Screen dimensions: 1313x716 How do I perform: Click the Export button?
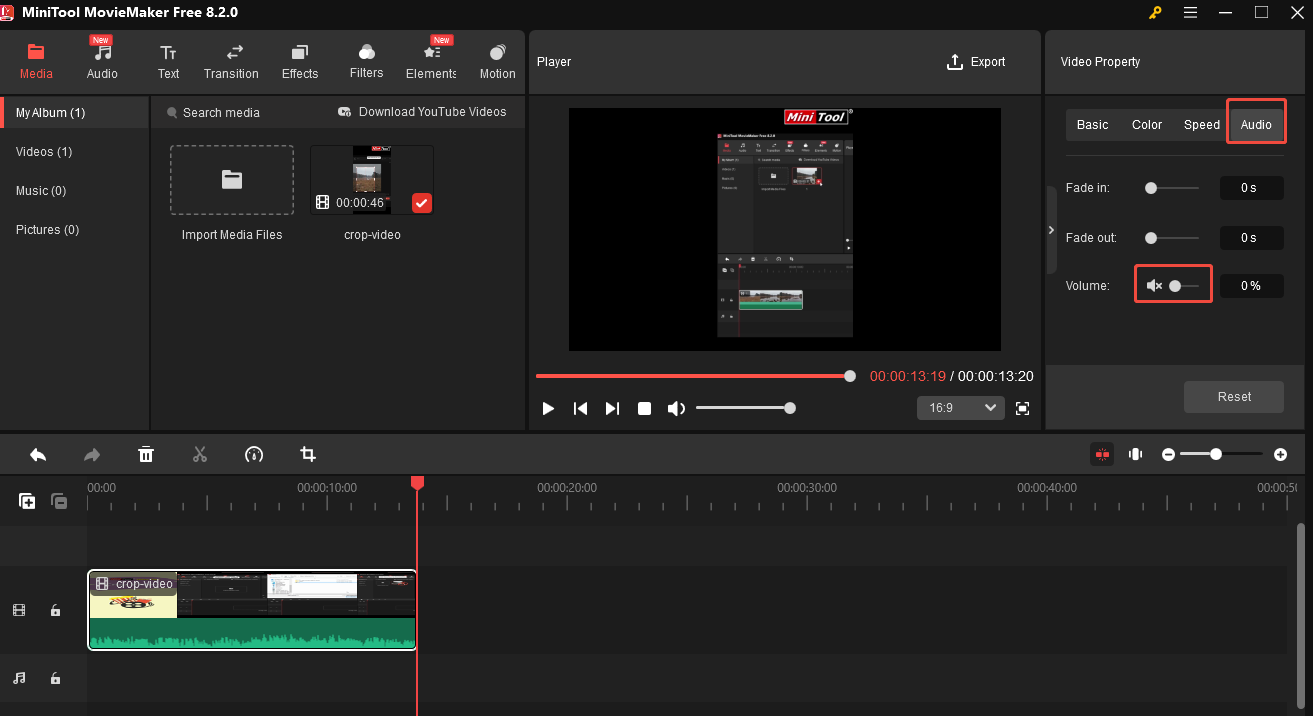click(x=976, y=62)
